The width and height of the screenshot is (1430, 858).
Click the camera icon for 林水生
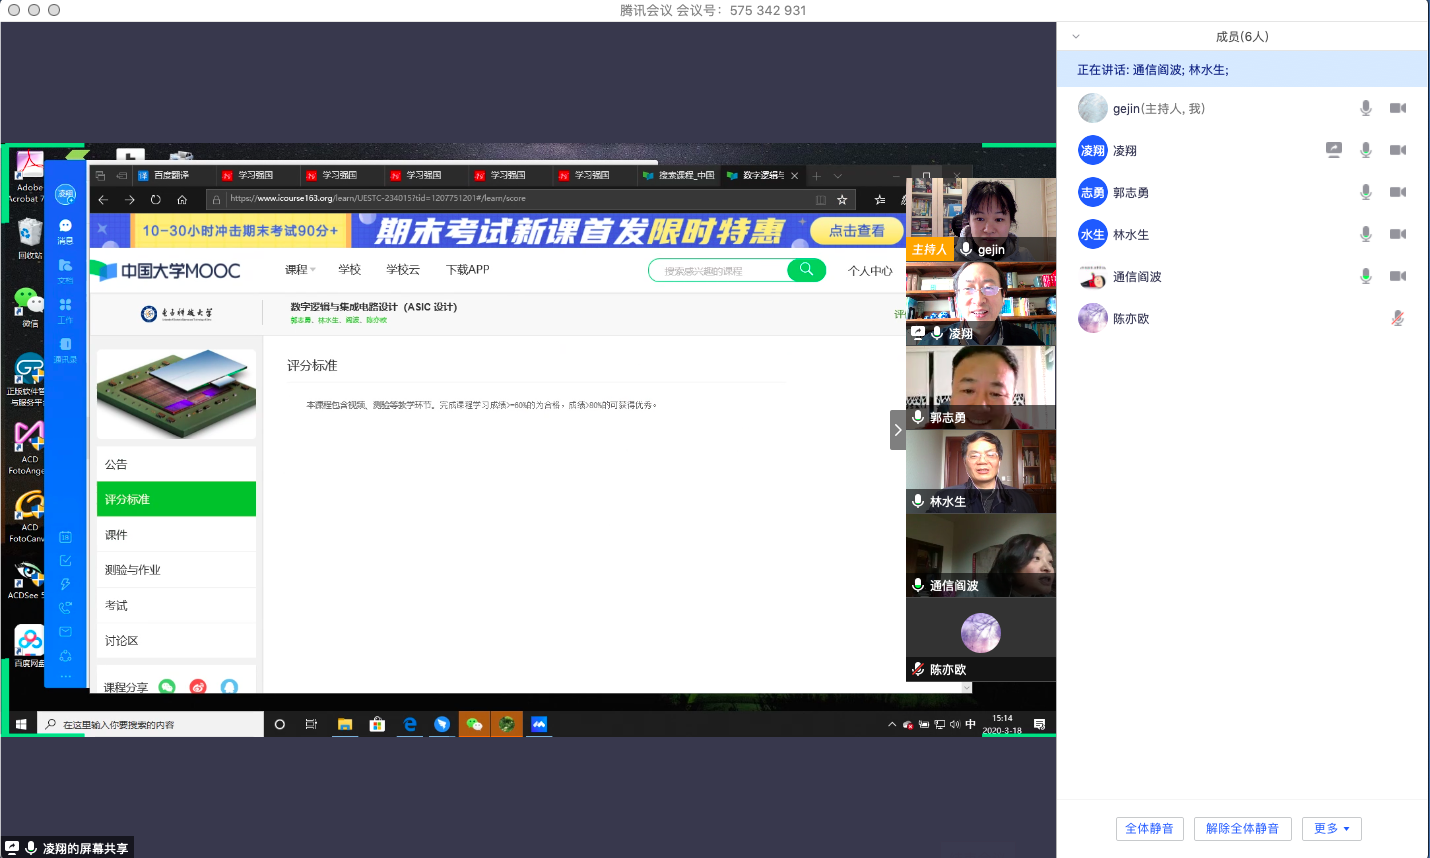1398,234
